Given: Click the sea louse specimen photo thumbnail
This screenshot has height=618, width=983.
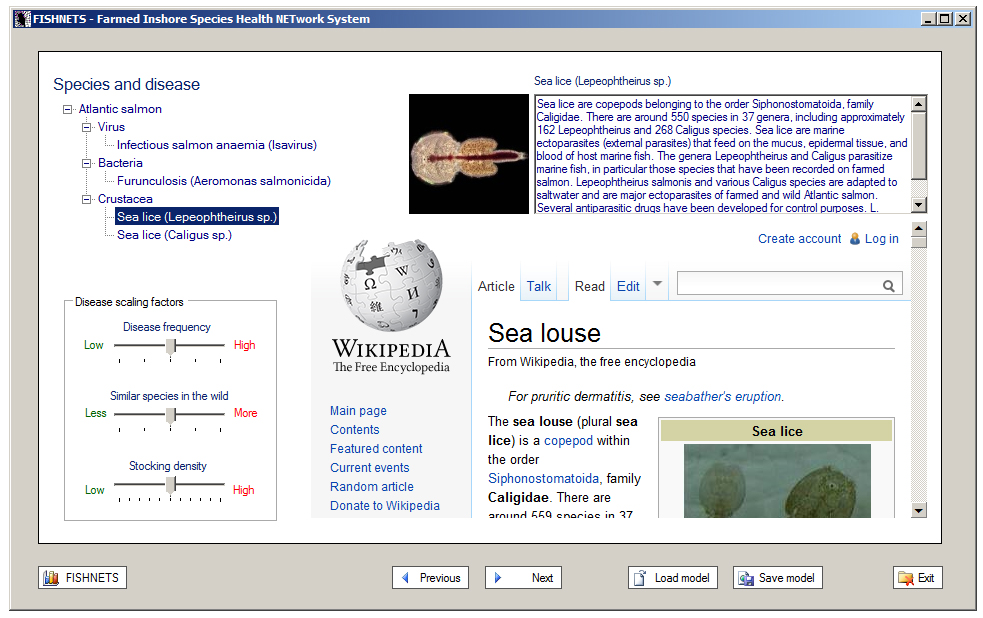Looking at the screenshot, I should [469, 154].
